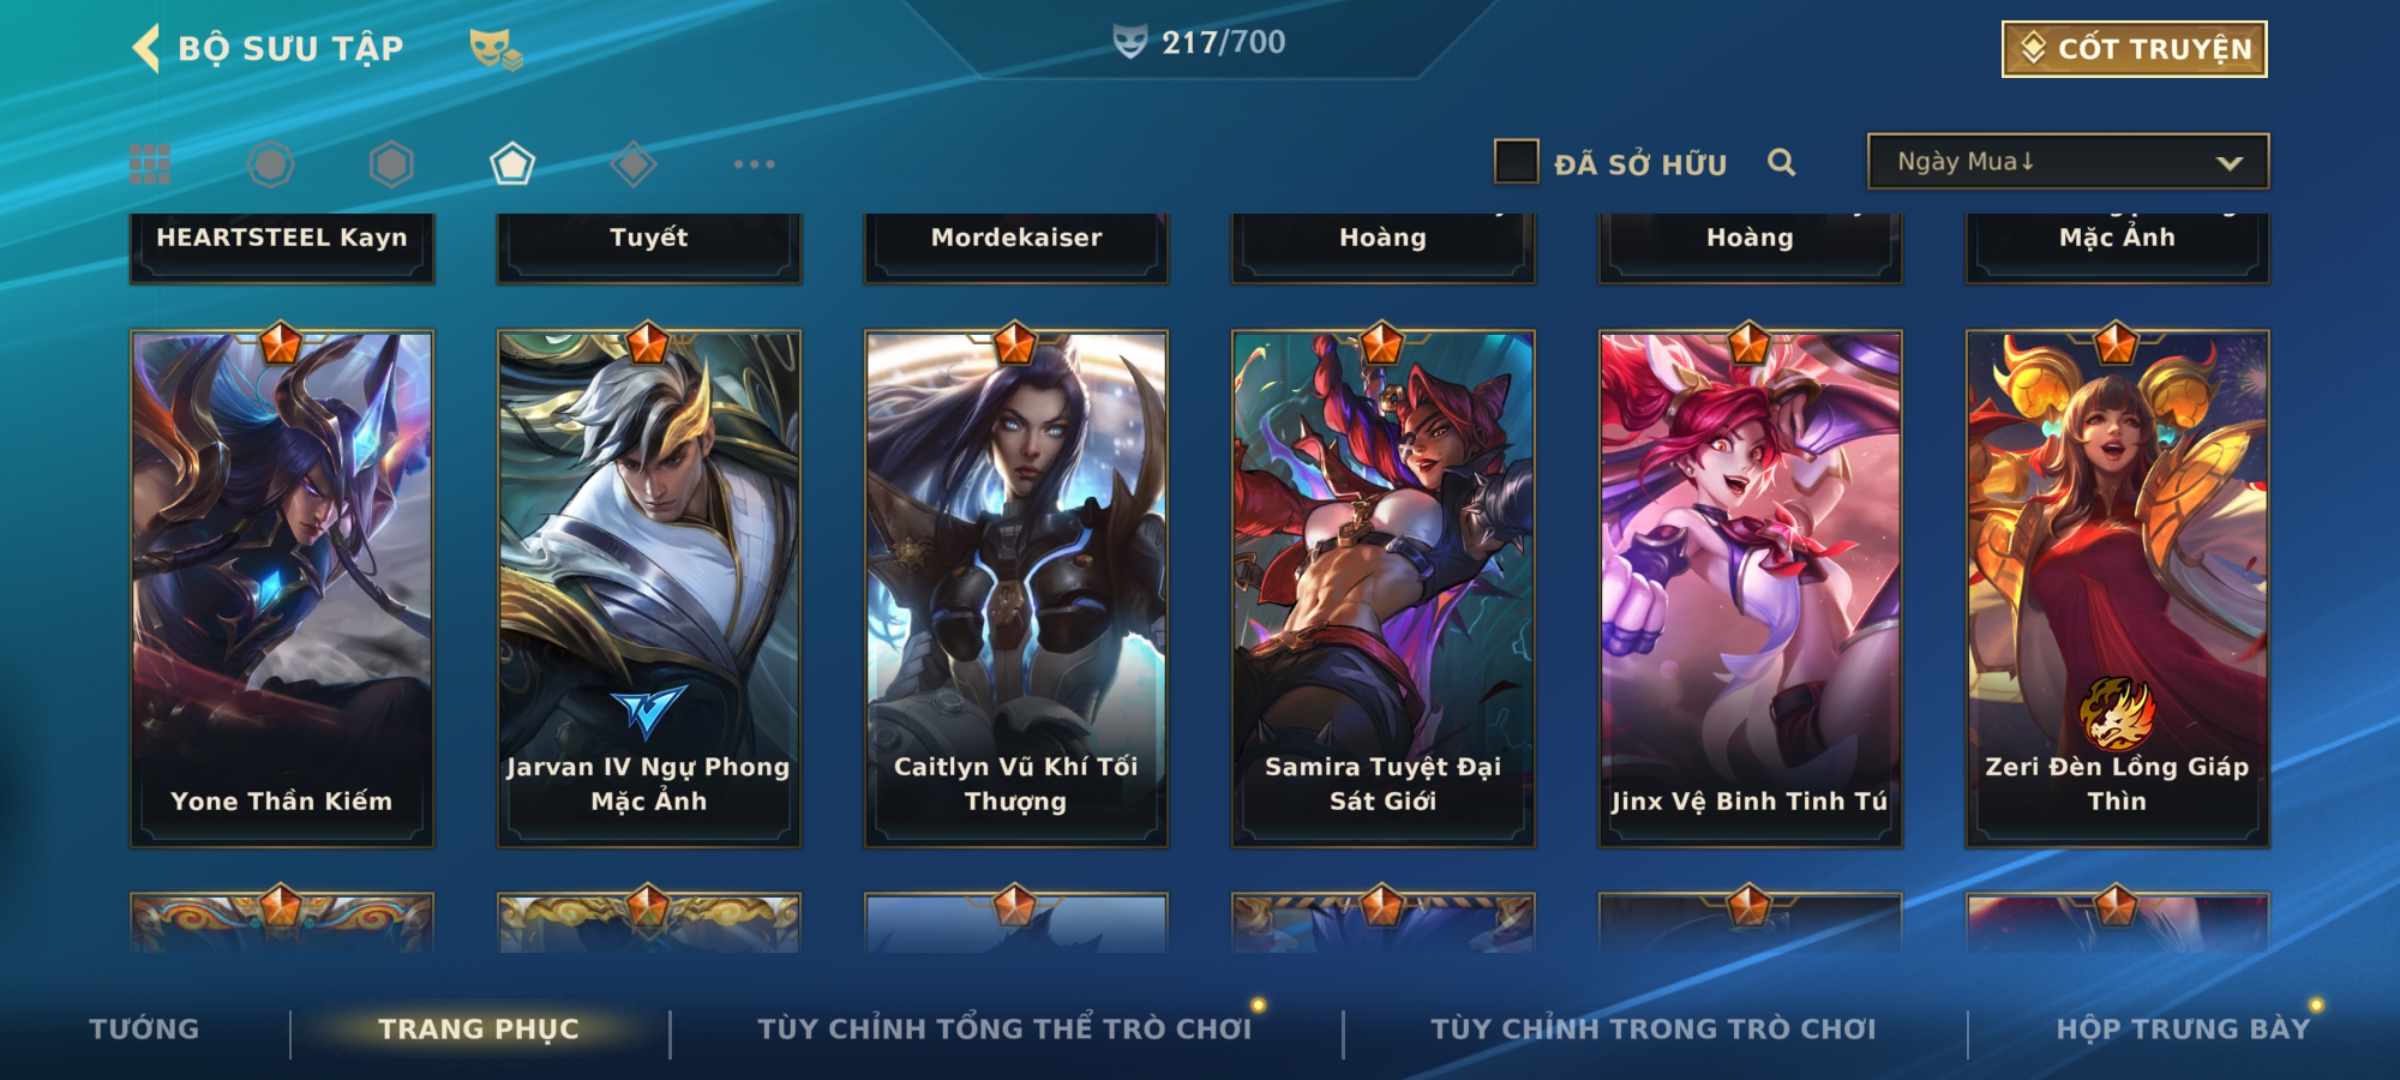
Task: Tick the Đã Sở Hữu checkbox
Action: point(1516,161)
